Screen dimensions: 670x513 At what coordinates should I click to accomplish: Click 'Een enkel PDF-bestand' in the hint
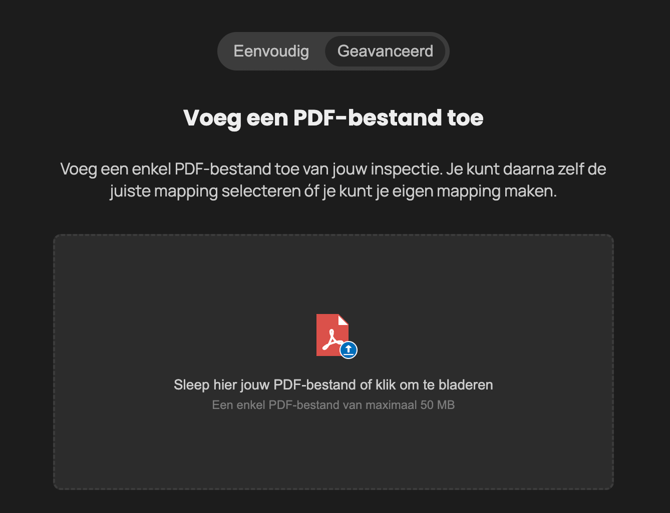tap(275, 405)
